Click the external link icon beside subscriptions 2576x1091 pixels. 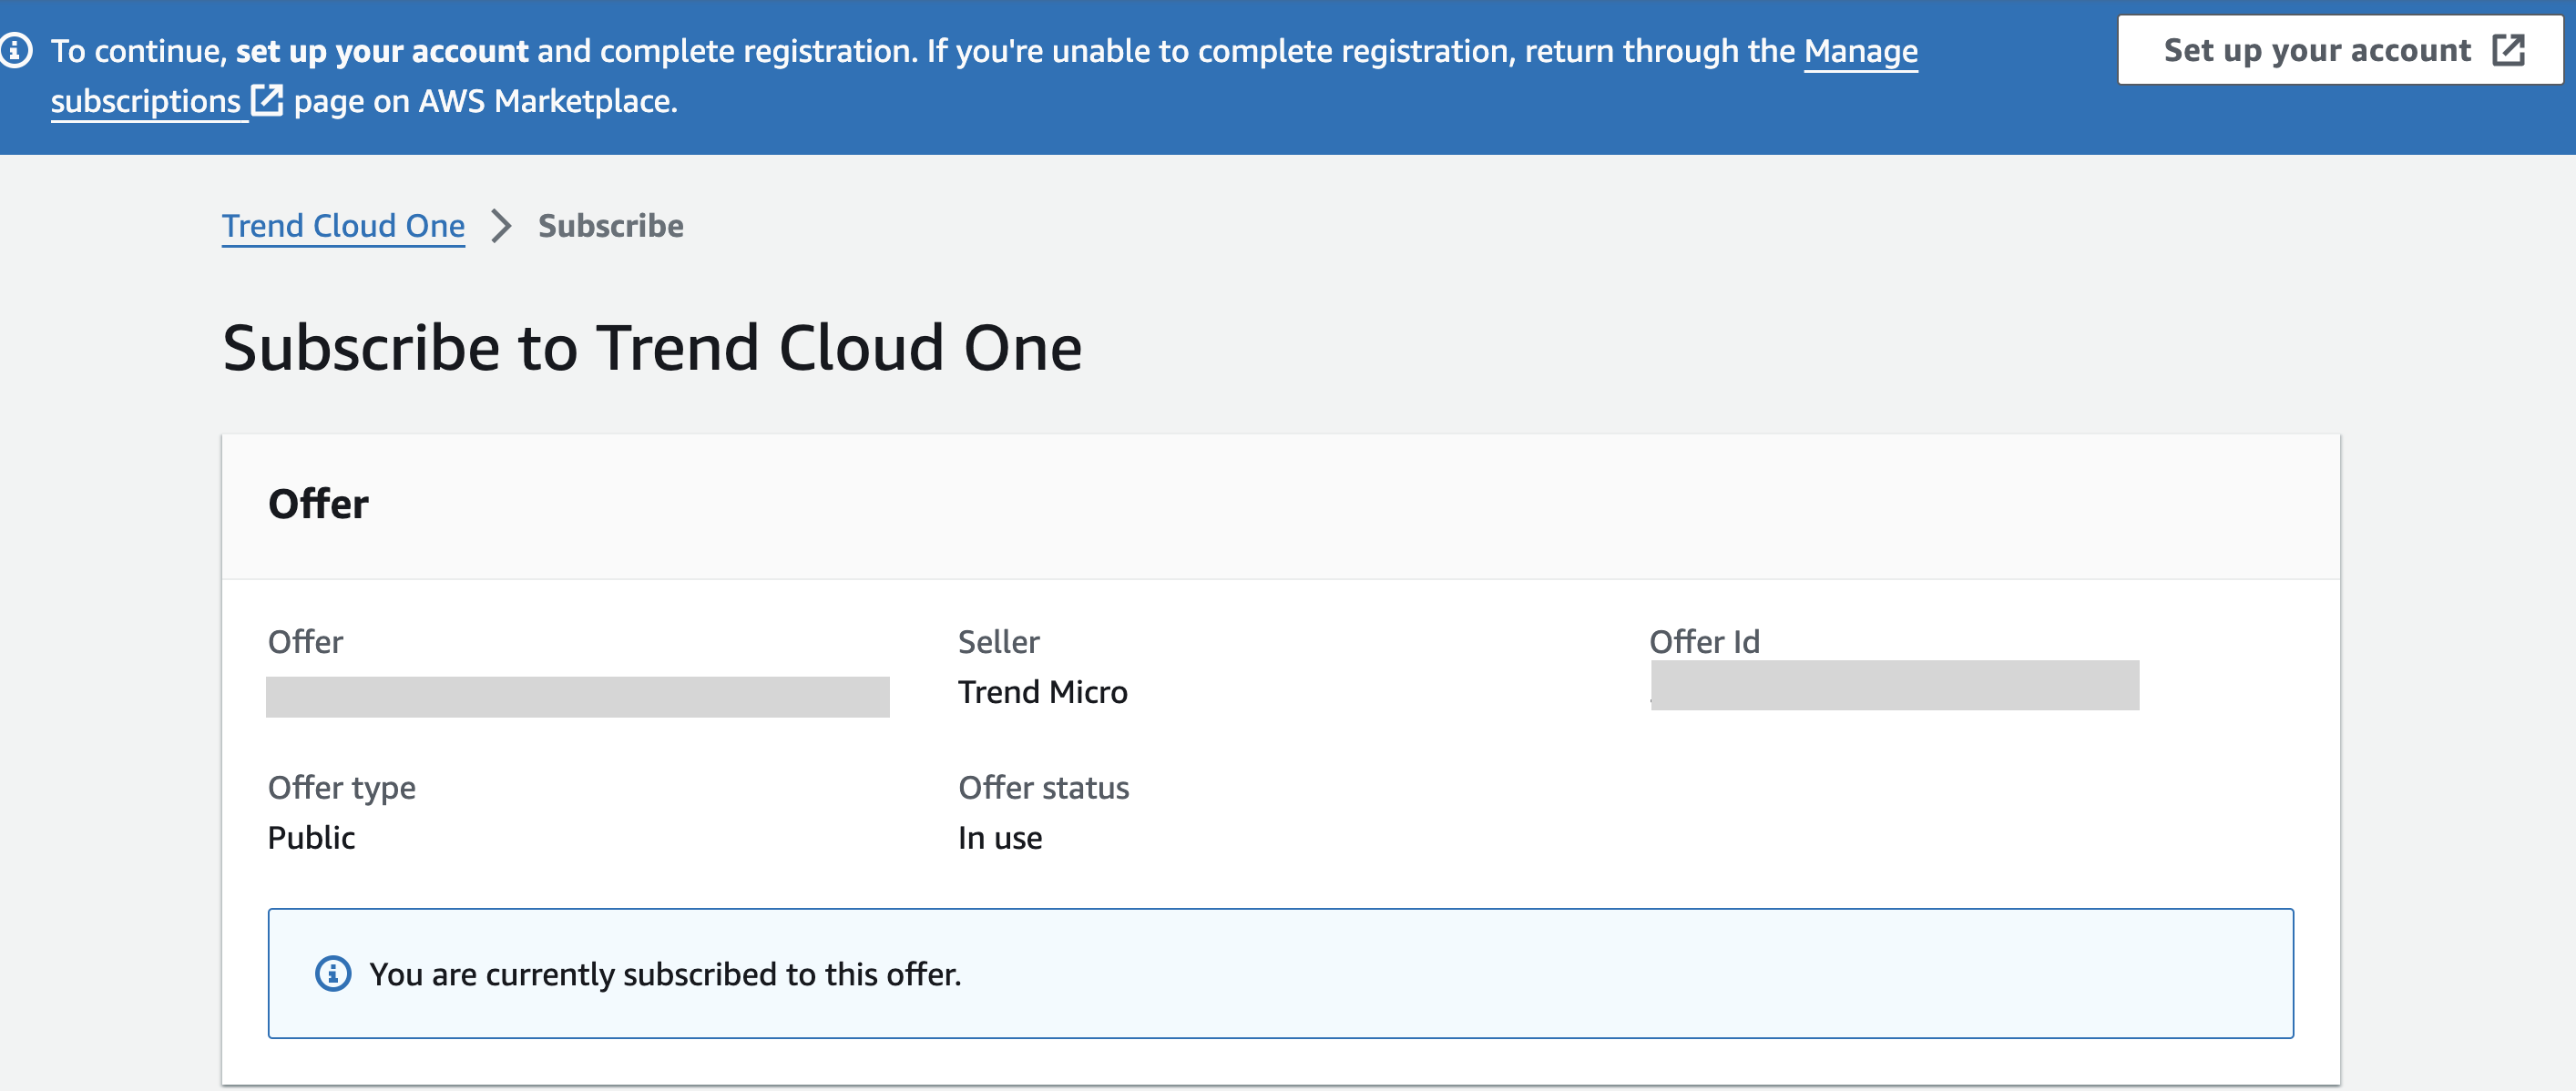tap(267, 100)
